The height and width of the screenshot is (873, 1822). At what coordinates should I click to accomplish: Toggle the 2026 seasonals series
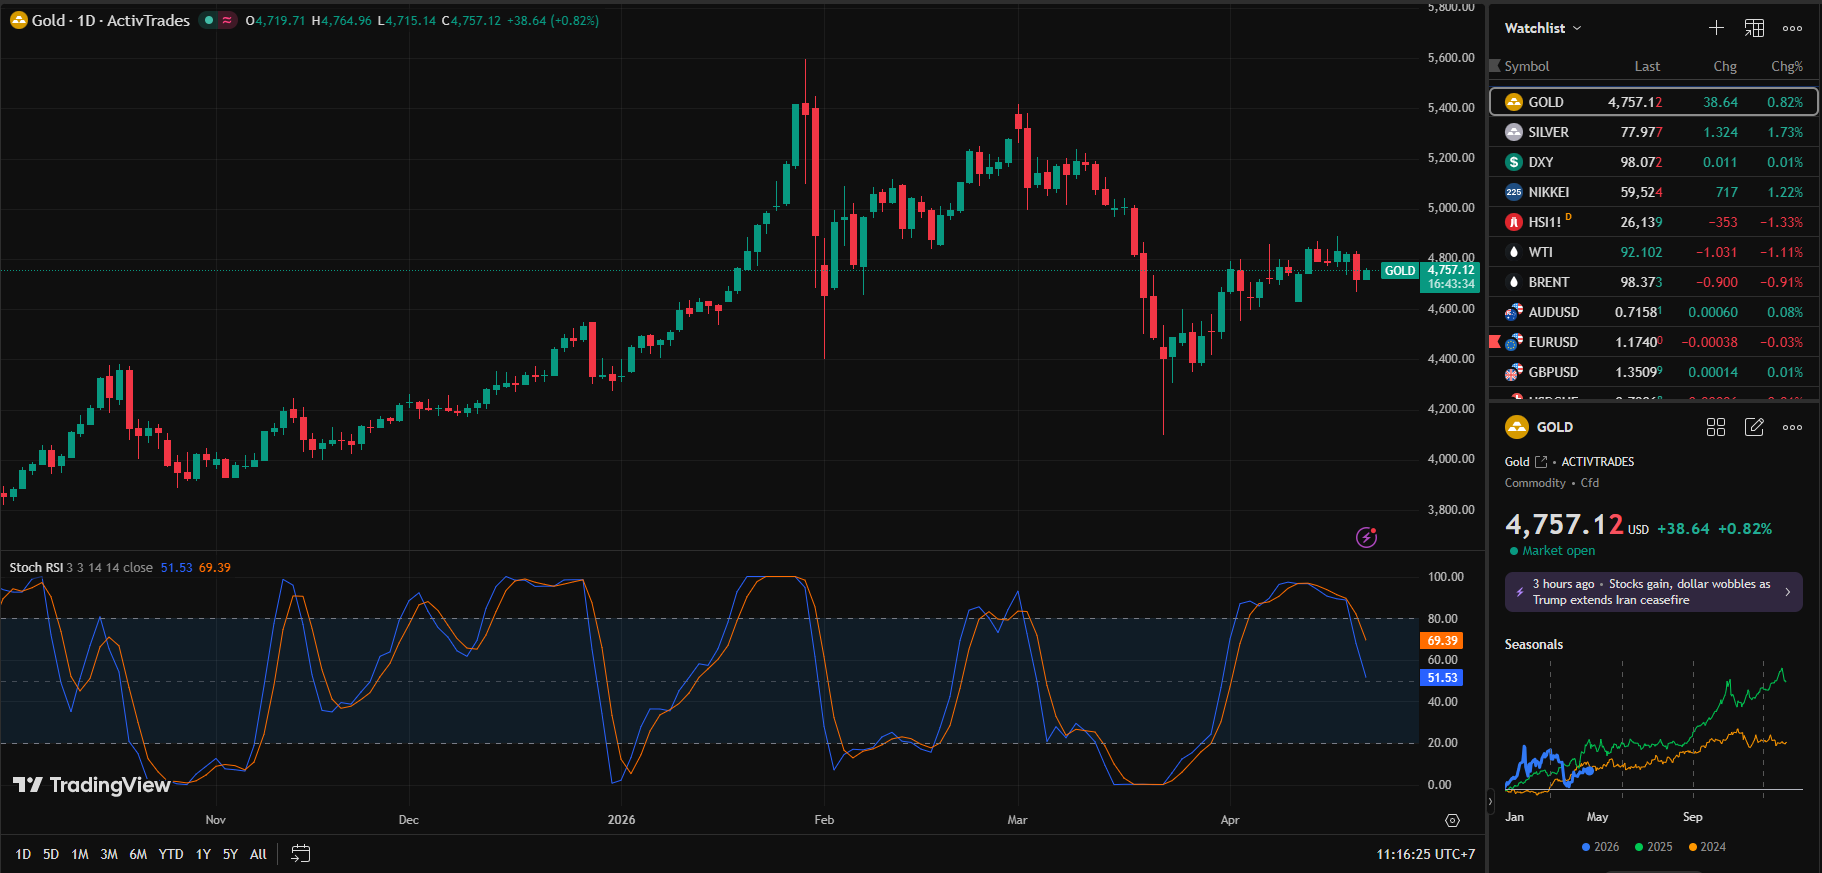click(1600, 847)
